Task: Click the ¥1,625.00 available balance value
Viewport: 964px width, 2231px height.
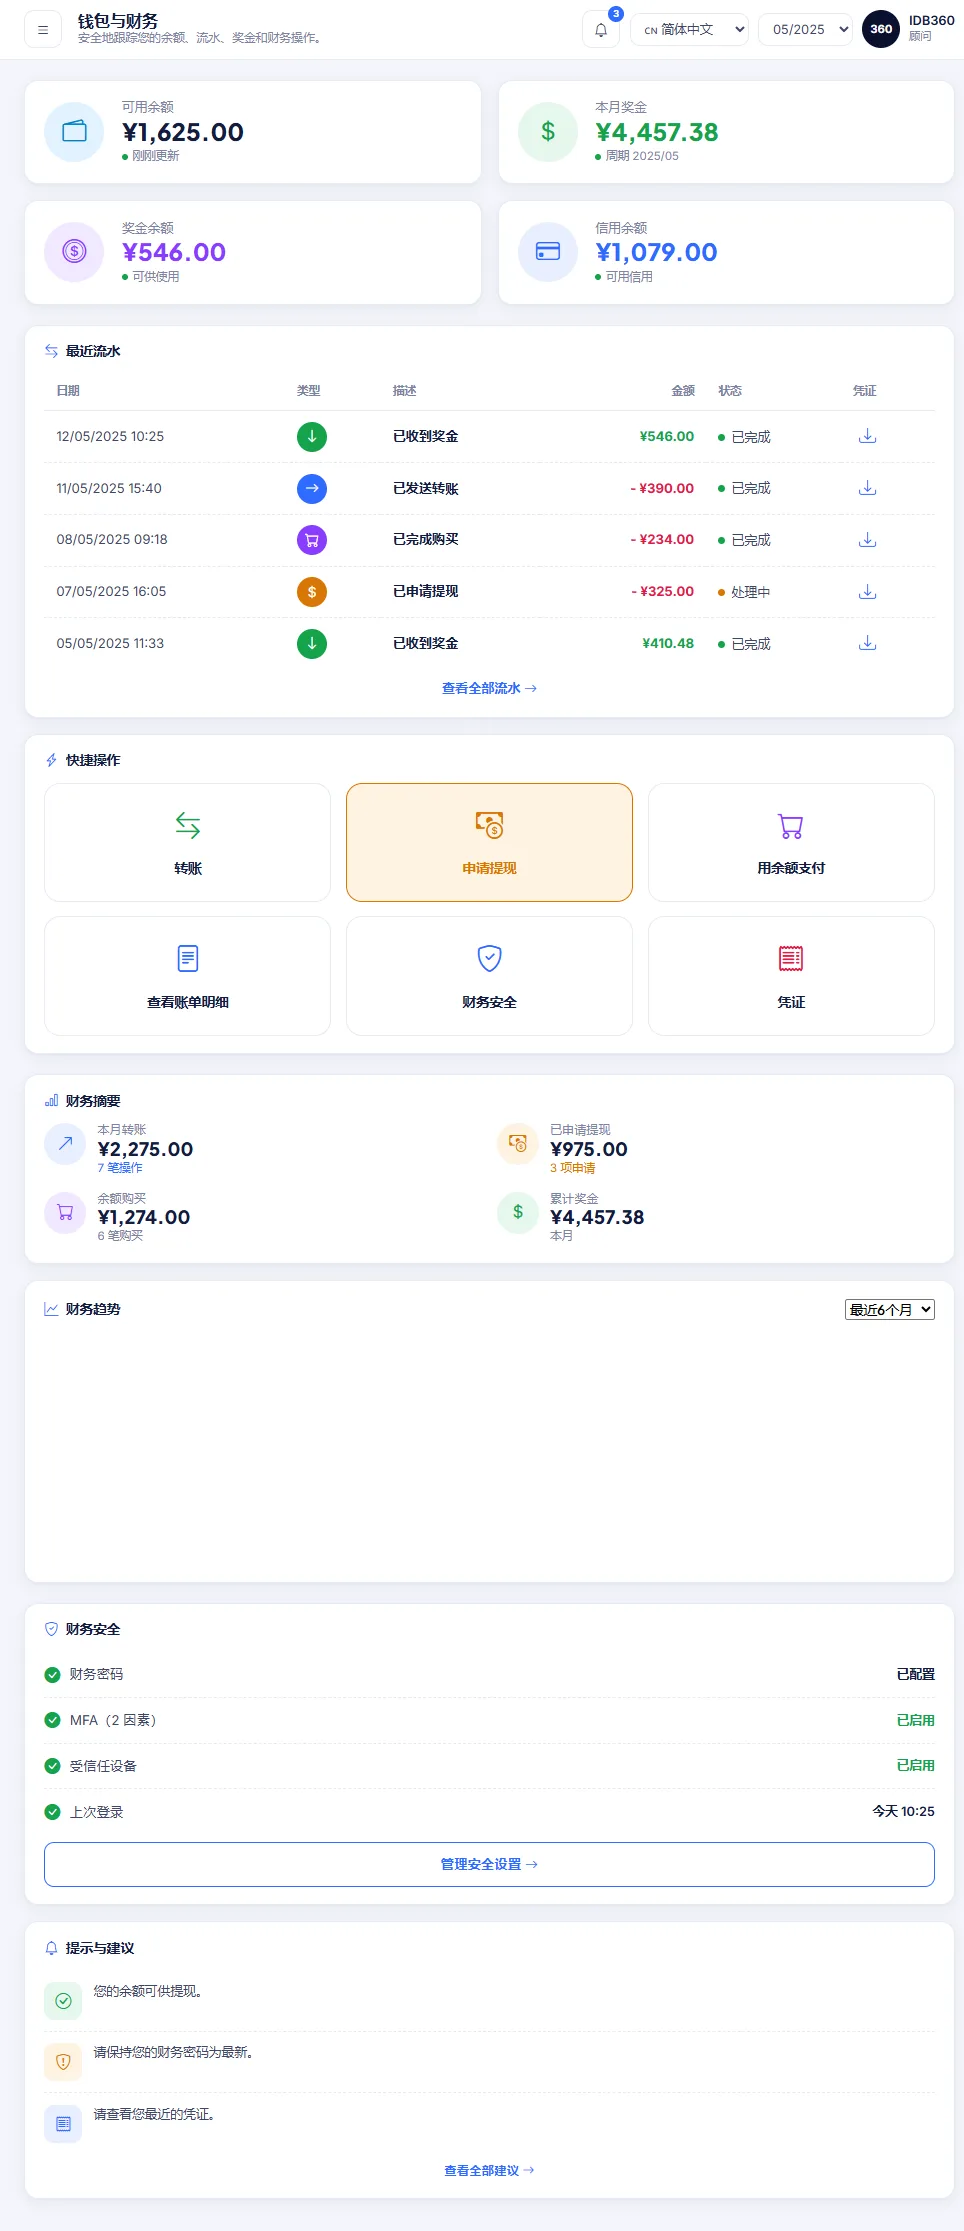Action: (183, 132)
